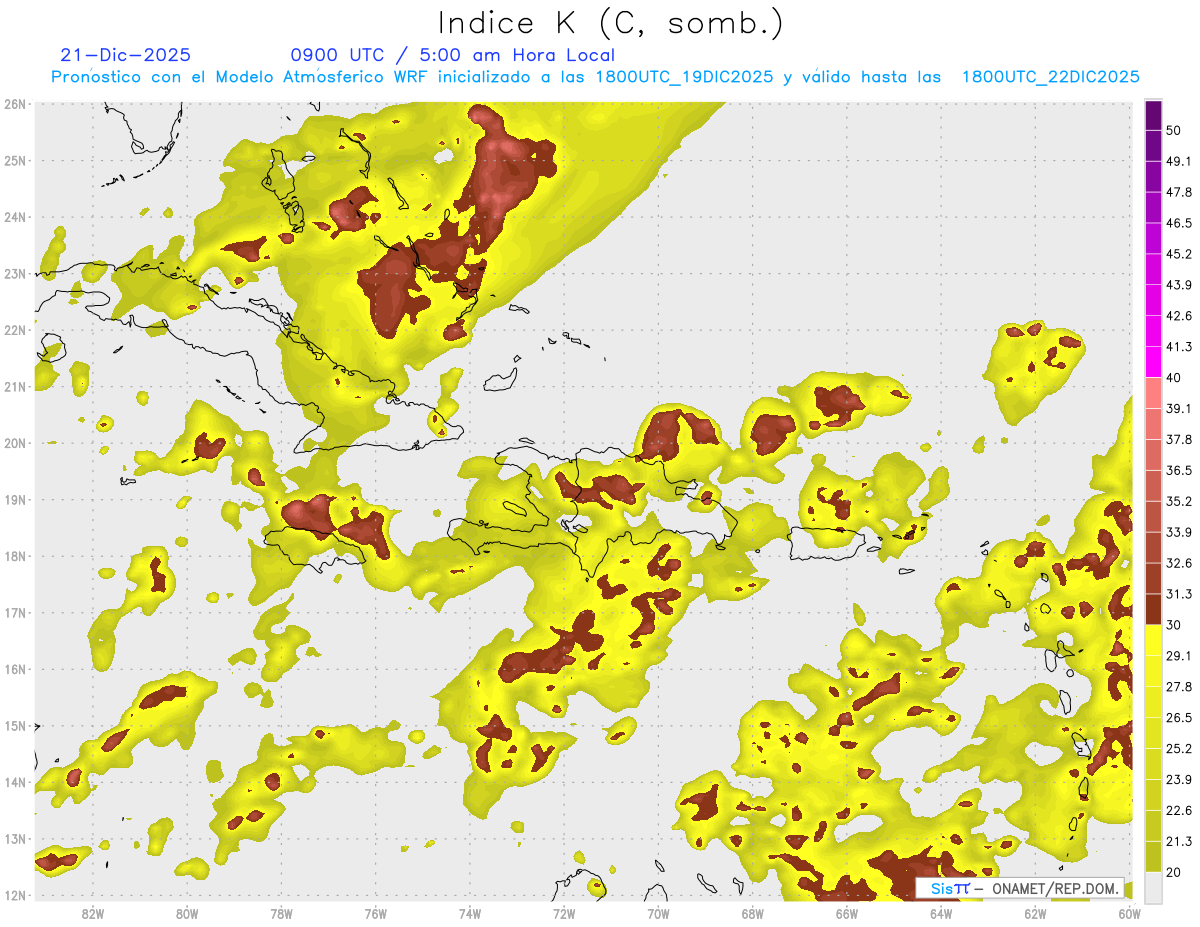Click colorbar value label "22.6"
Image resolution: width=1200 pixels, height=927 pixels.
1179,811
